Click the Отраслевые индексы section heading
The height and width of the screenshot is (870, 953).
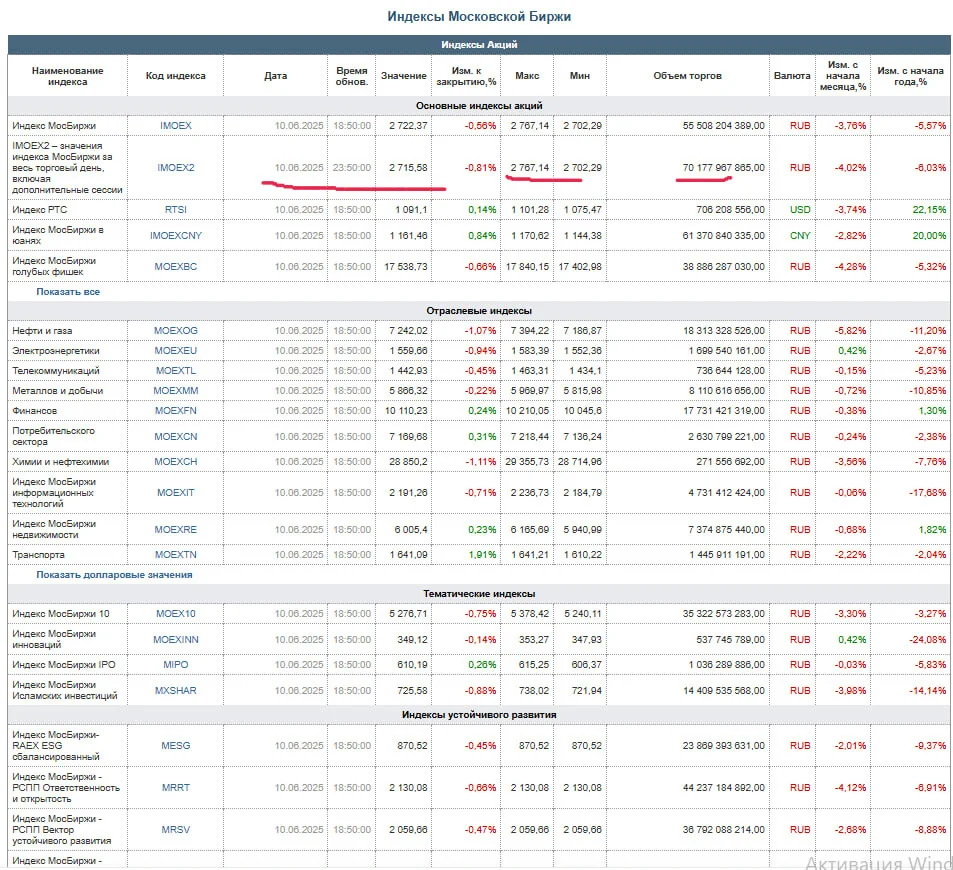479,311
